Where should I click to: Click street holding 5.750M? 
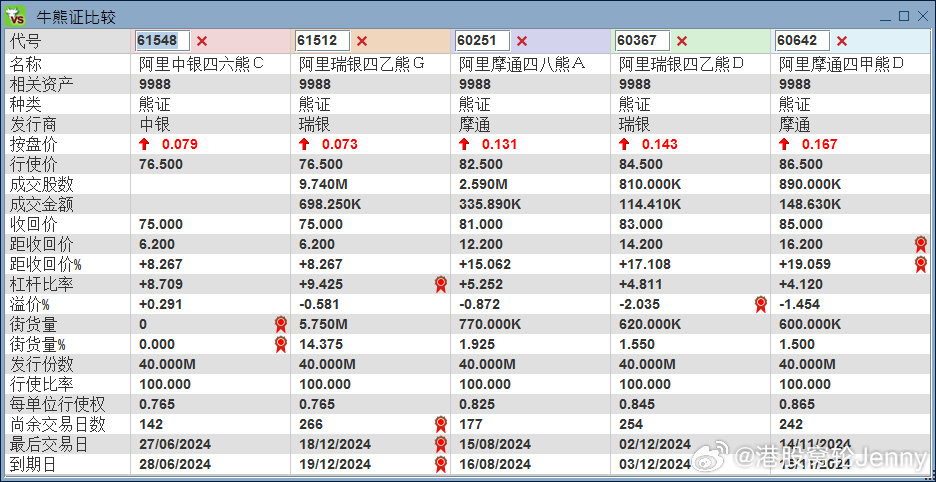tap(323, 325)
